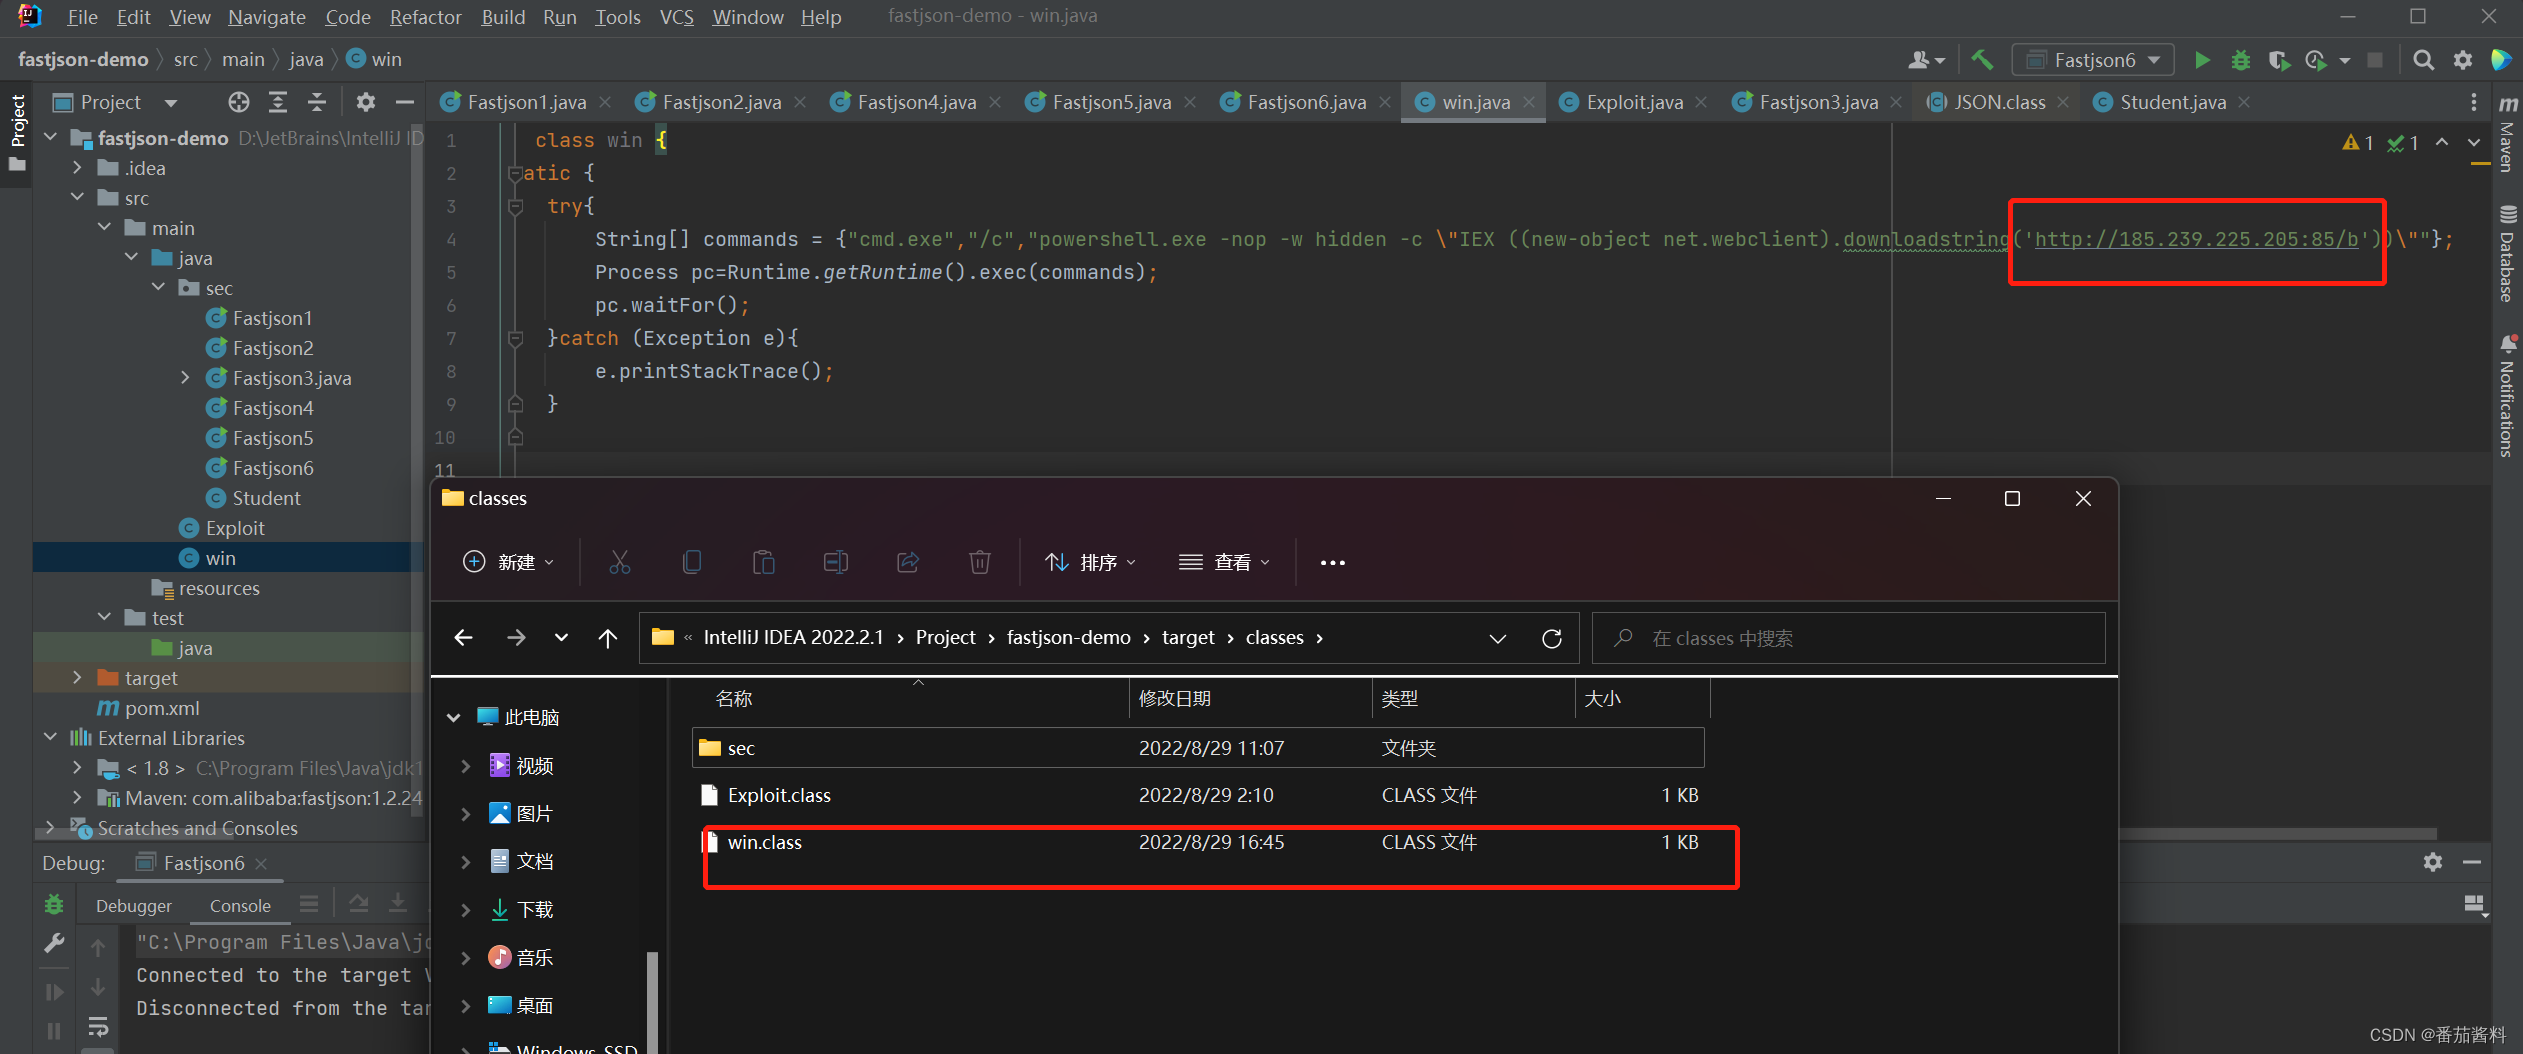Image resolution: width=2523 pixels, height=1054 pixels.
Task: Switch to JSON.class editor tab
Action: click(2000, 102)
